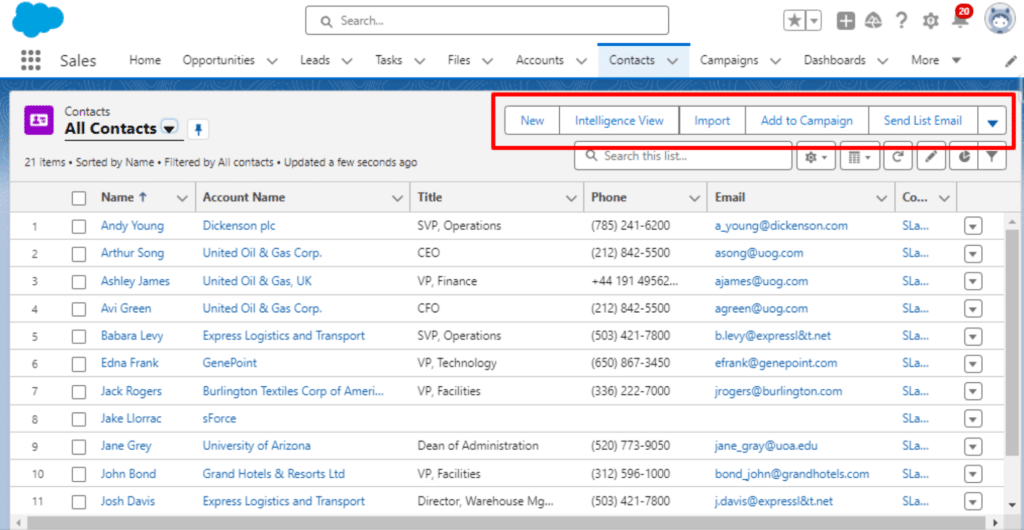
Task: Sort by the Name column header
Action: pyautogui.click(x=116, y=197)
